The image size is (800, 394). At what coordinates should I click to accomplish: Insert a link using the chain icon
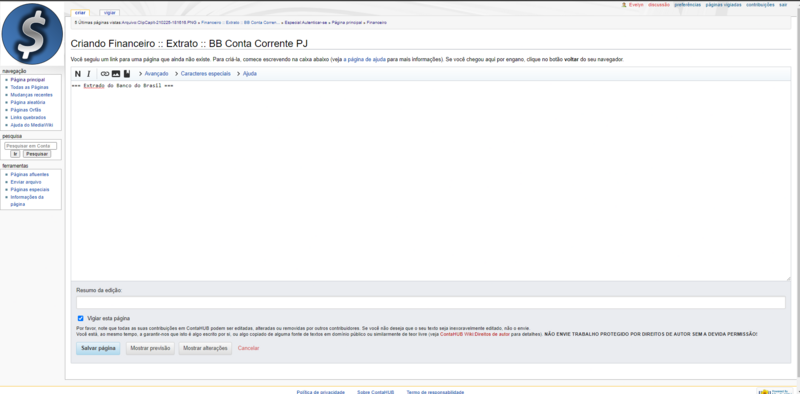[105, 74]
